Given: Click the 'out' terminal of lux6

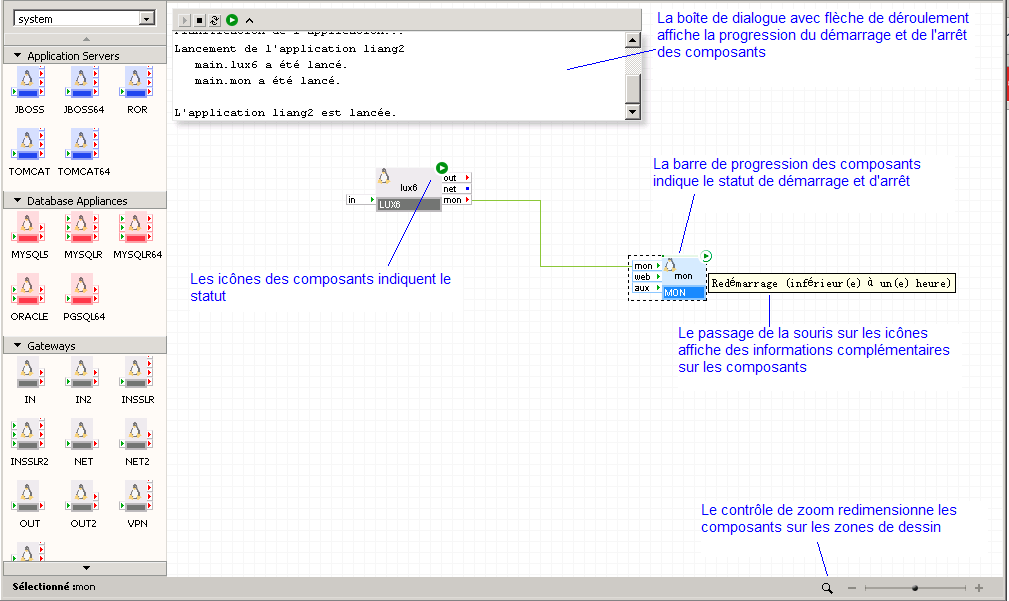Looking at the screenshot, I should click(457, 178).
